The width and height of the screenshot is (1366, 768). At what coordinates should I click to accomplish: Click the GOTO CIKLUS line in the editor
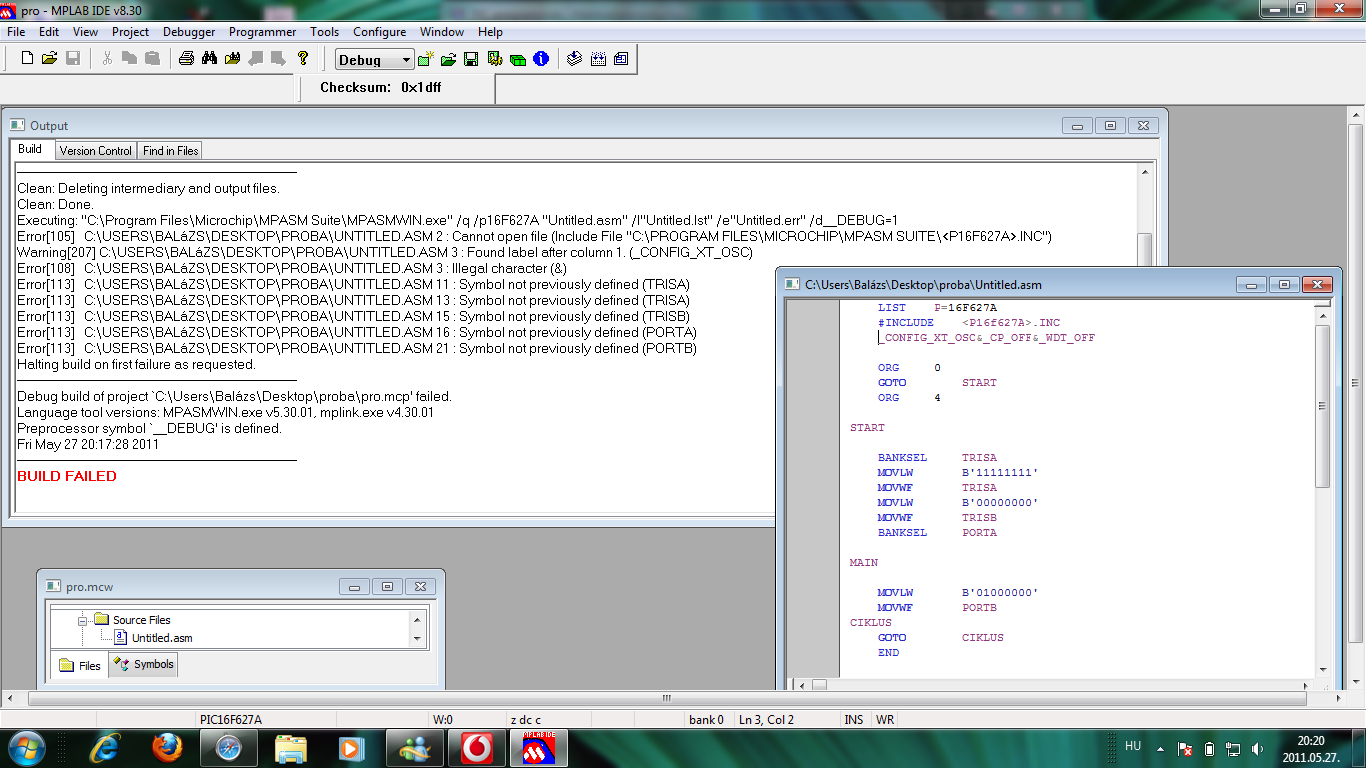(x=940, y=638)
